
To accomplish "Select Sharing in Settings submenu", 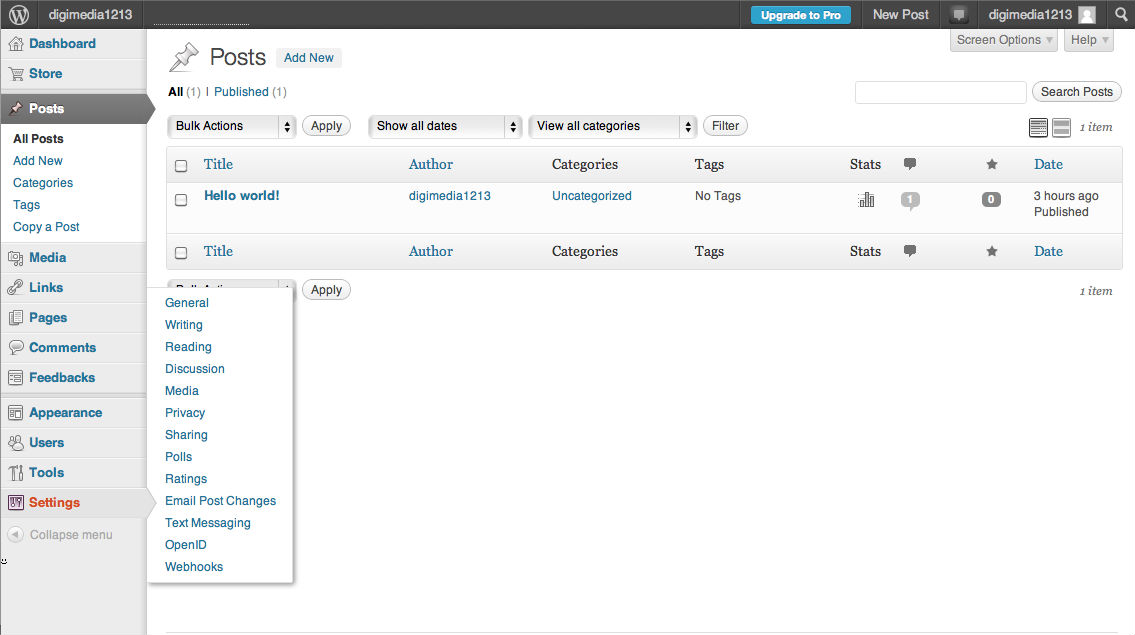I will point(186,434).
